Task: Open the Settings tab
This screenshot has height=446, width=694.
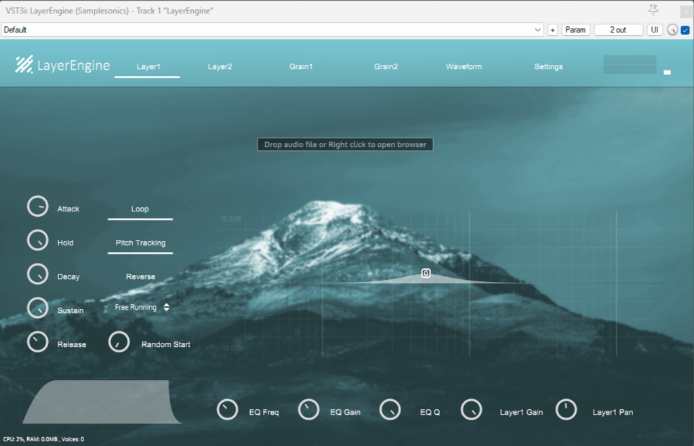Action: pyautogui.click(x=548, y=67)
